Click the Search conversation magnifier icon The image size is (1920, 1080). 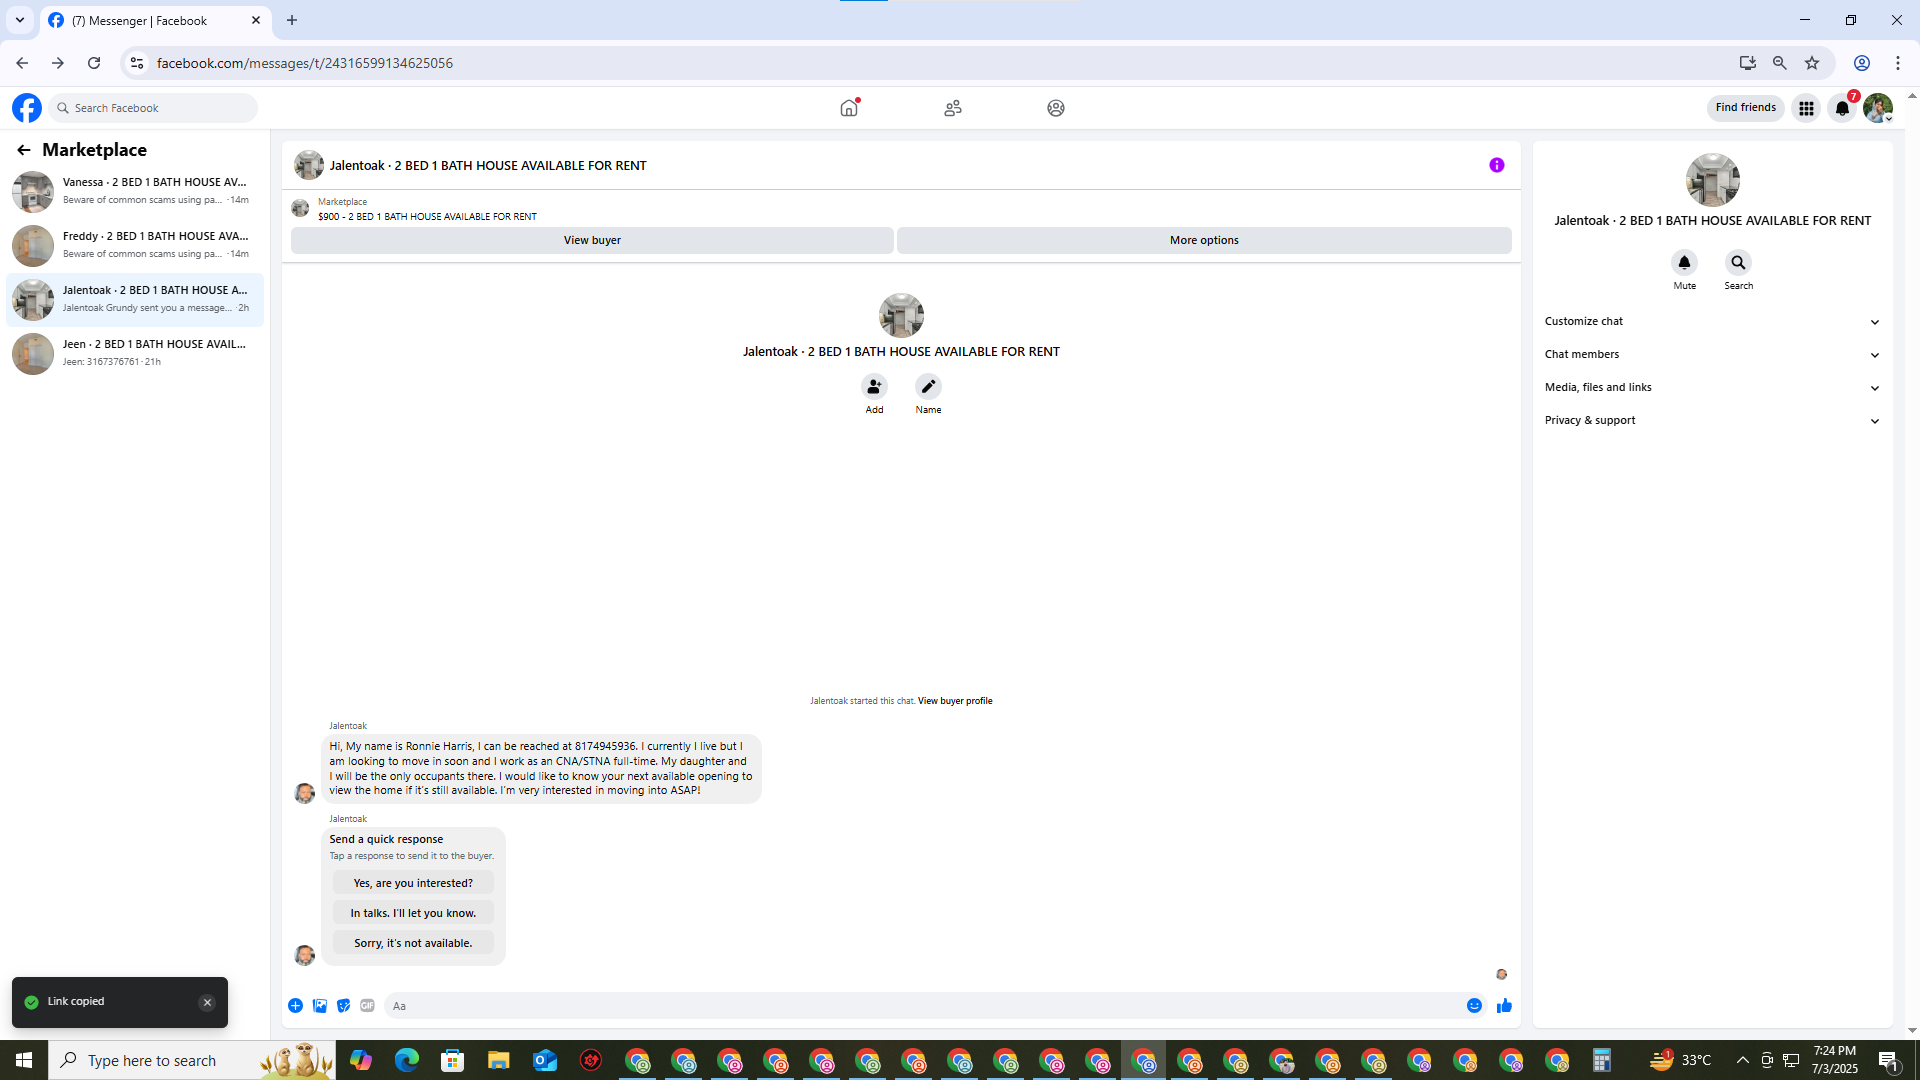click(x=1738, y=263)
